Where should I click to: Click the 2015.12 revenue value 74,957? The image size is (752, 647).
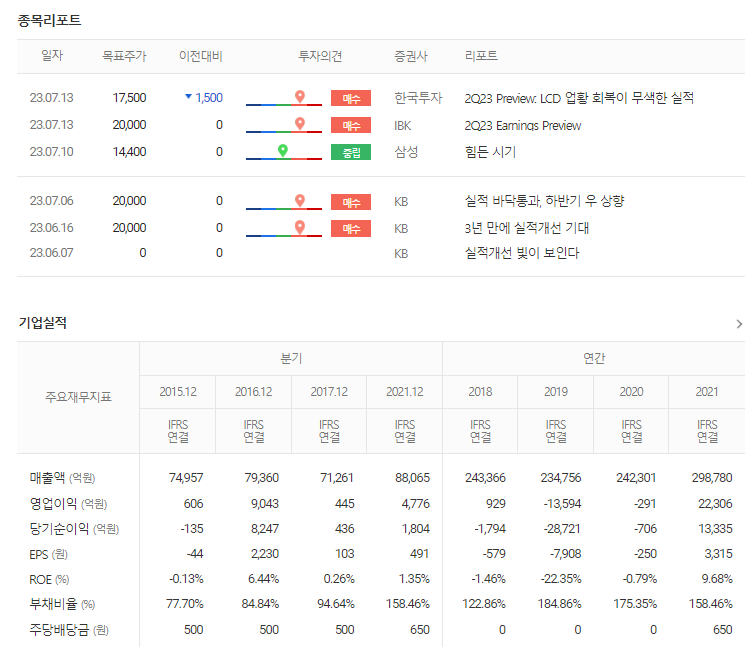[x=186, y=478]
